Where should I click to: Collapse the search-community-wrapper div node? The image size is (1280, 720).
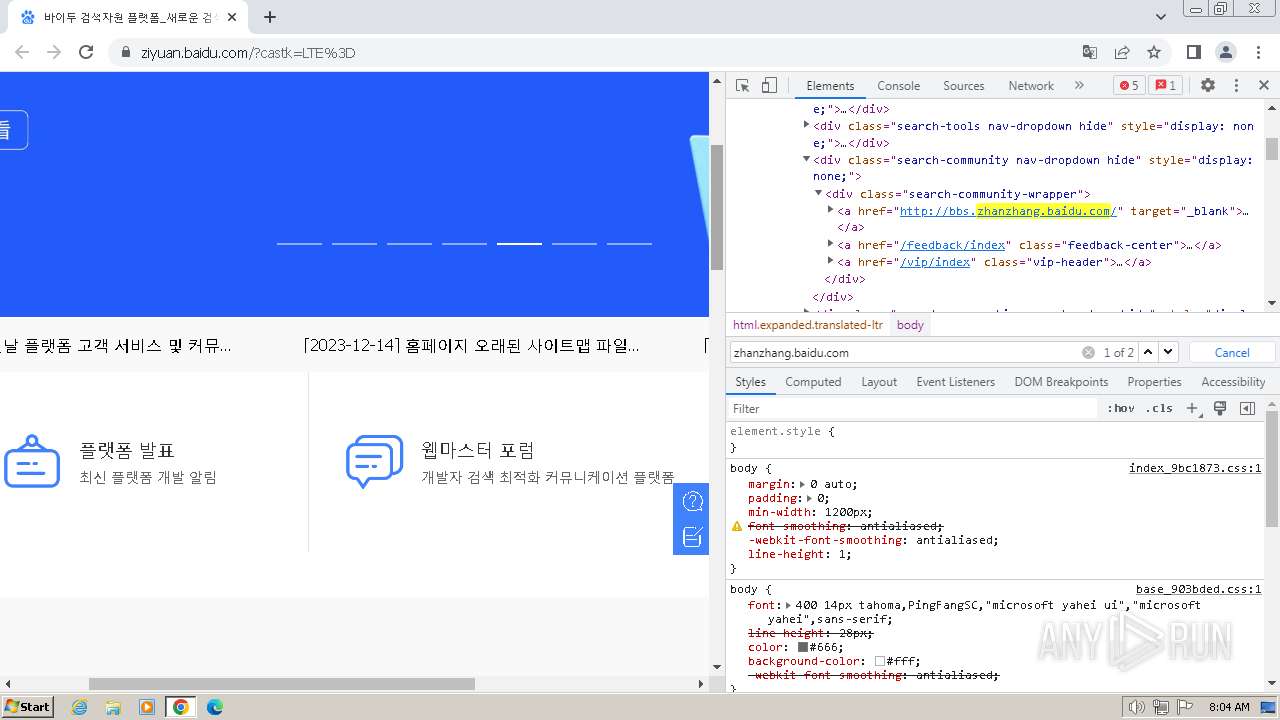pos(818,193)
